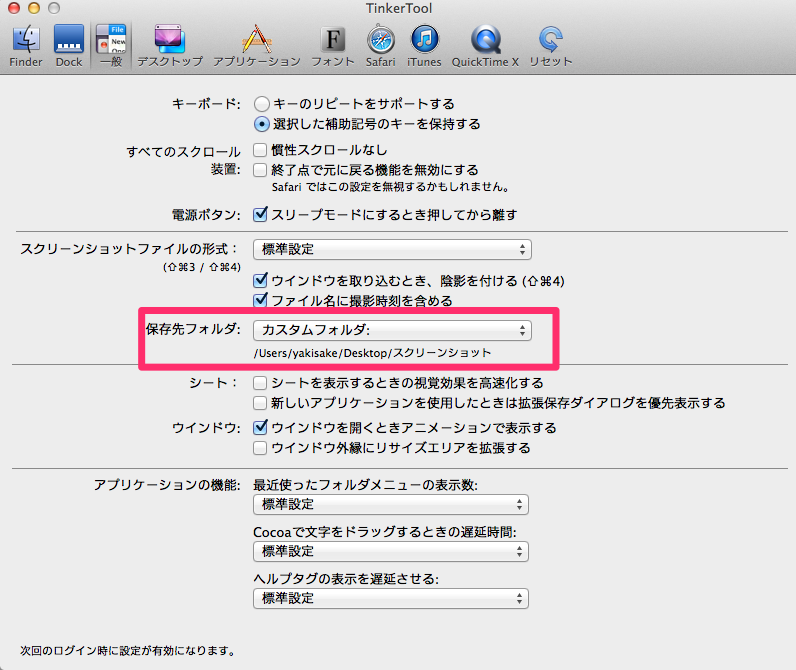Image resolution: width=796 pixels, height=670 pixels.
Task: Toggle ウインドウを取り込むとき、陰影を付ける checkbox
Action: (260, 280)
